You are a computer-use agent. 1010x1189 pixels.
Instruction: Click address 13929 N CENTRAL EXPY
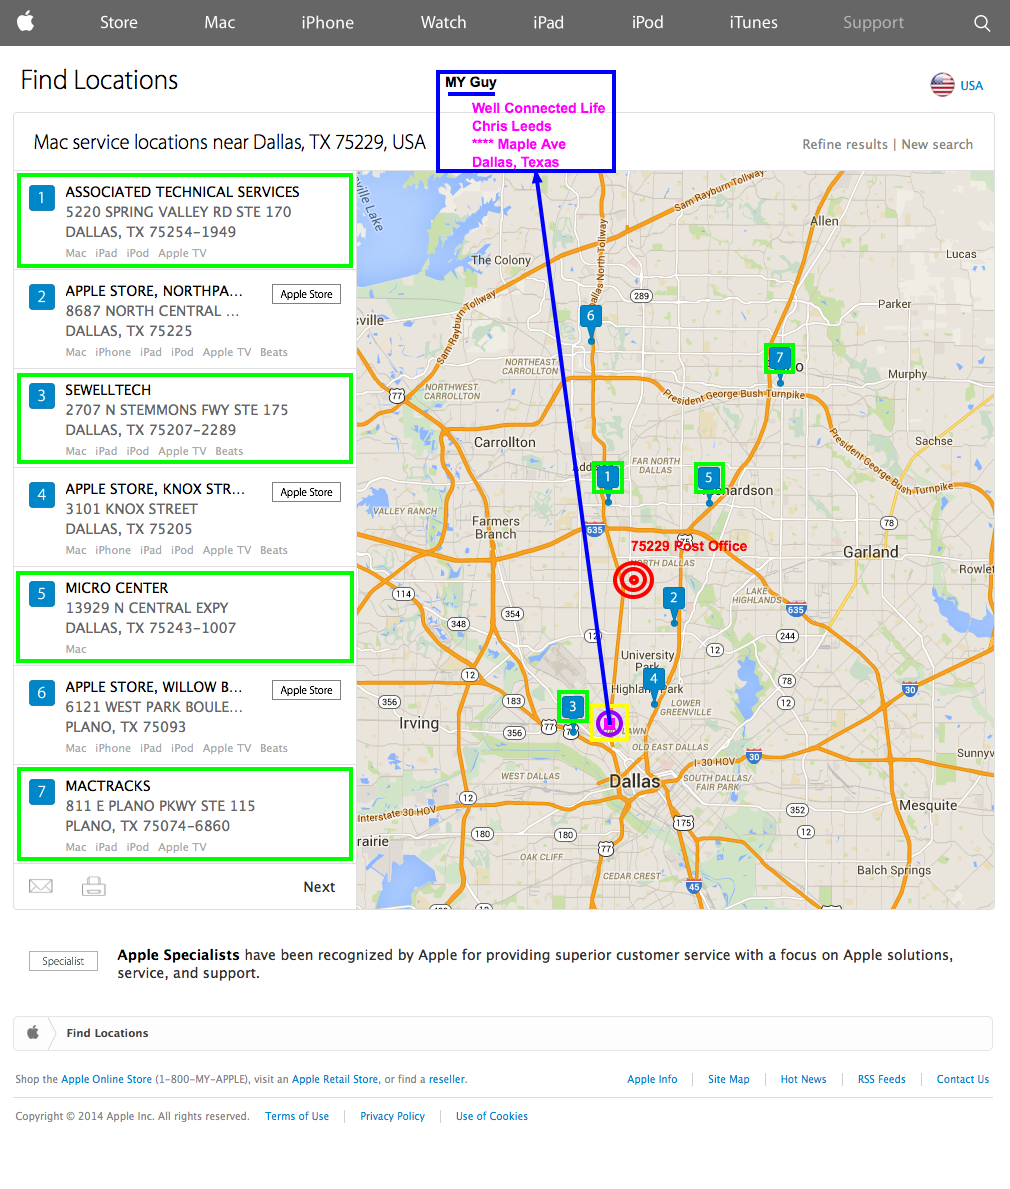(146, 608)
